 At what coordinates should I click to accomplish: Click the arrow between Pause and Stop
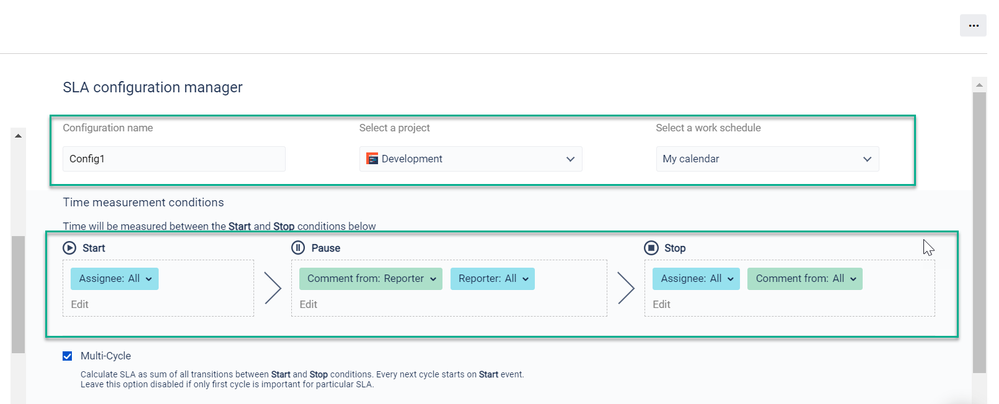coord(626,288)
